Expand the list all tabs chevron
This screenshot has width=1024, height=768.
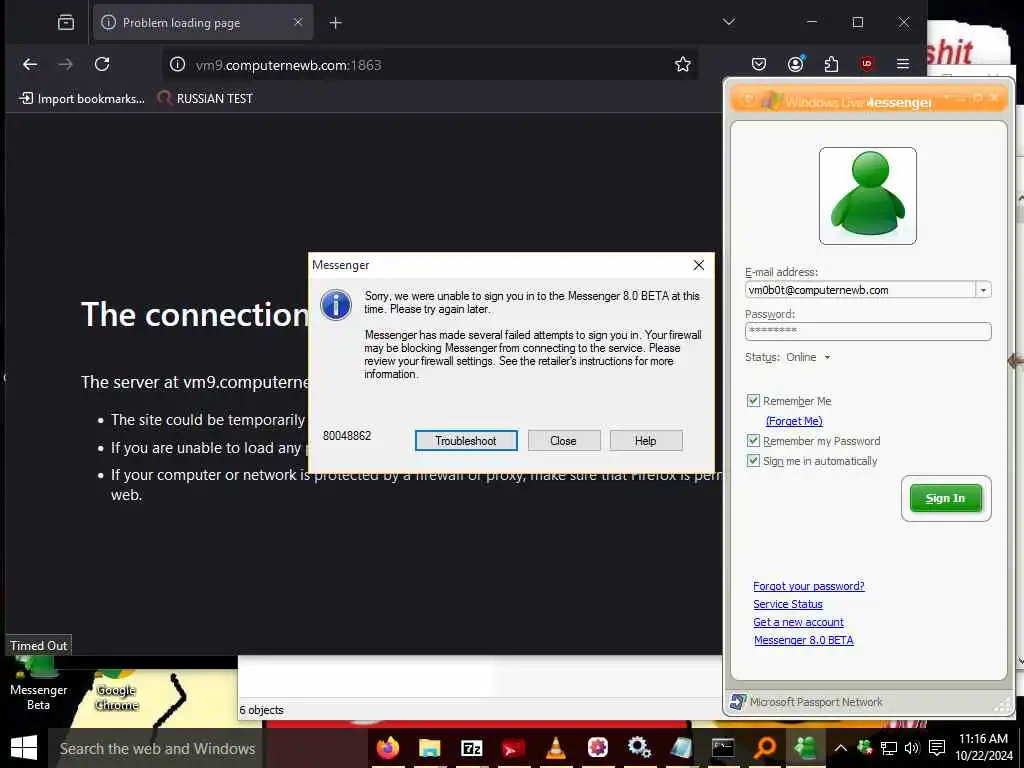pos(729,22)
